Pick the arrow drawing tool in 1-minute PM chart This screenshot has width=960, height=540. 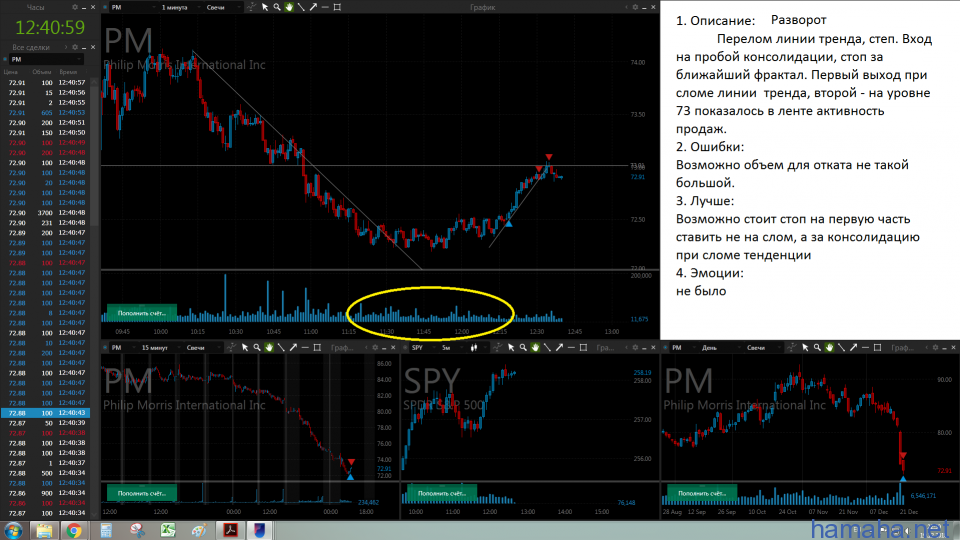tap(313, 7)
